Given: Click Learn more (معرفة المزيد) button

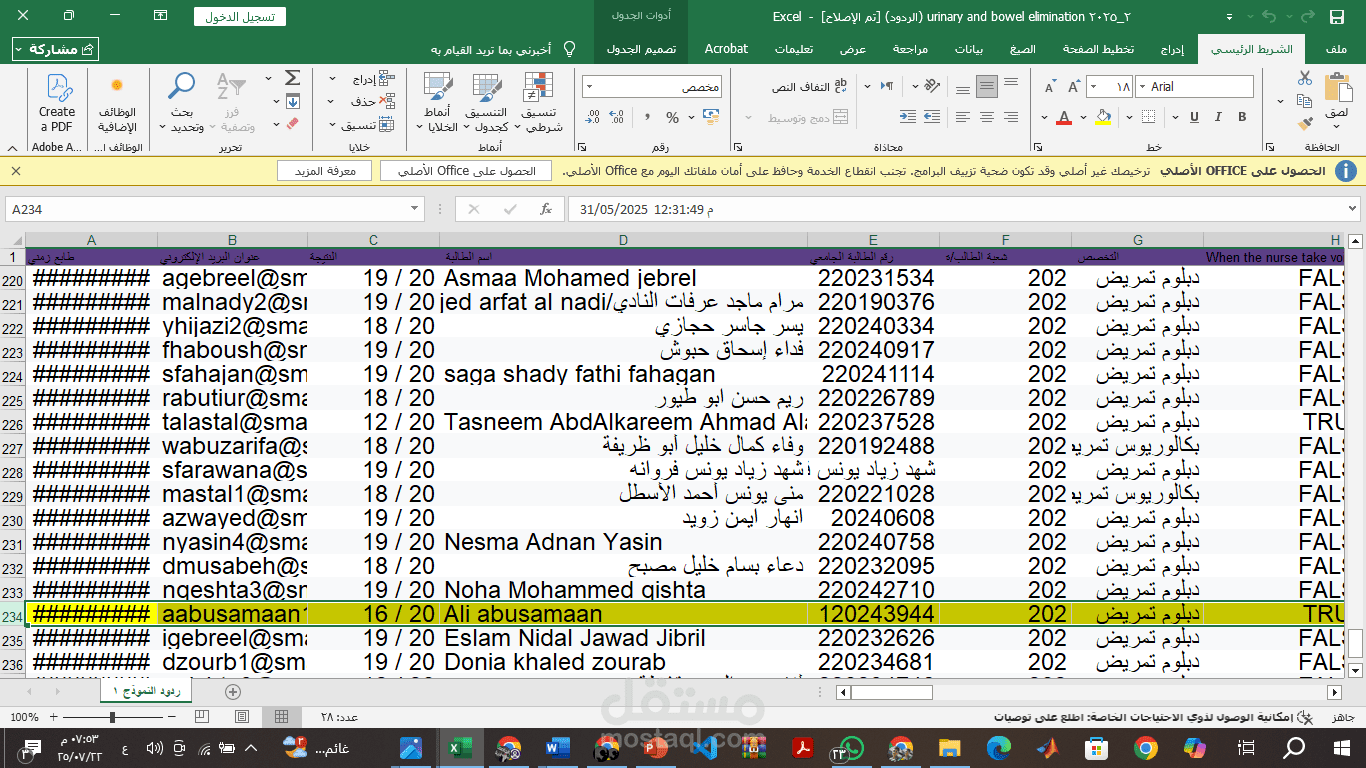Looking at the screenshot, I should tap(324, 171).
